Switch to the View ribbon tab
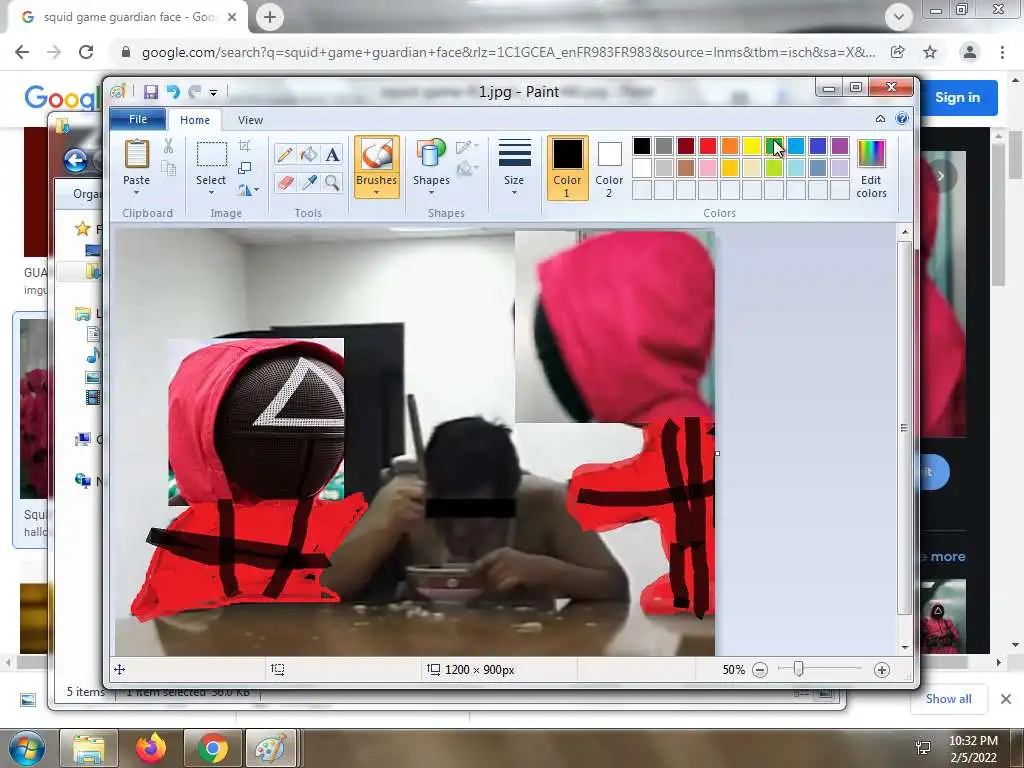Viewport: 1024px width, 768px height. coord(250,120)
